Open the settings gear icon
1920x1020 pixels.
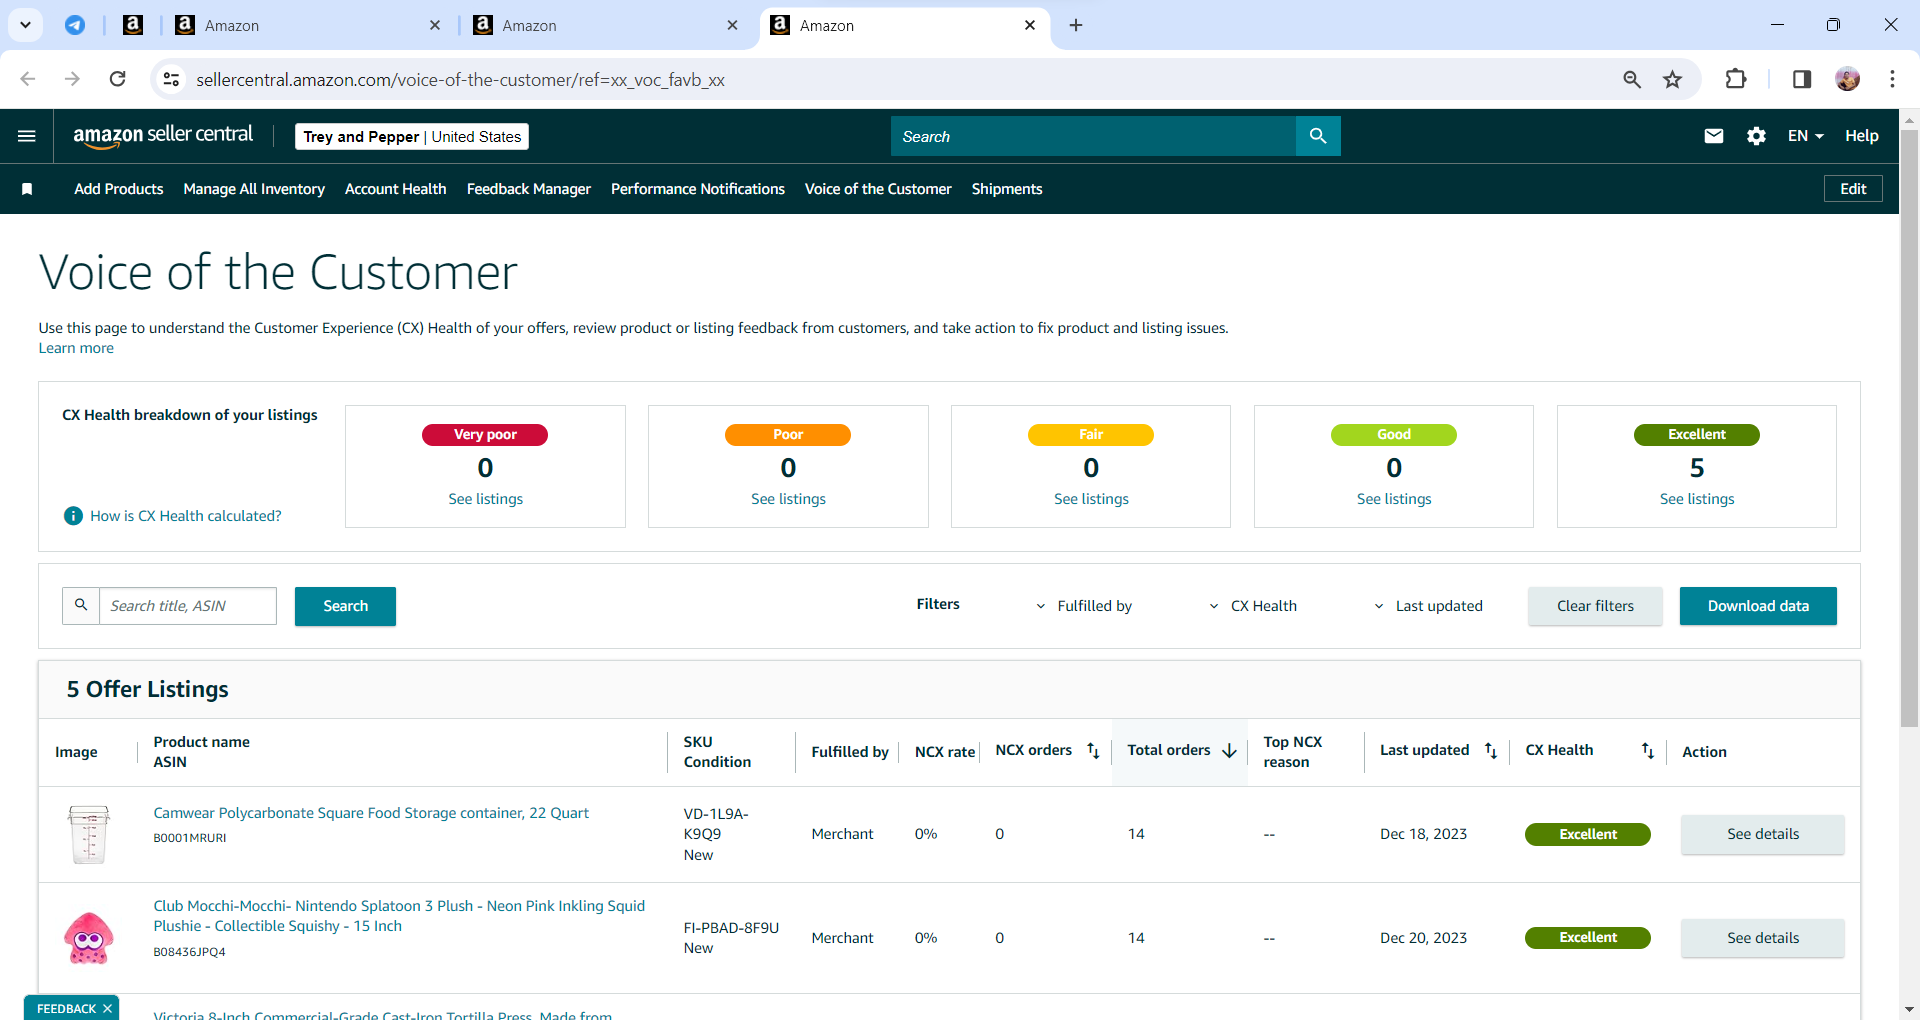pyautogui.click(x=1756, y=136)
